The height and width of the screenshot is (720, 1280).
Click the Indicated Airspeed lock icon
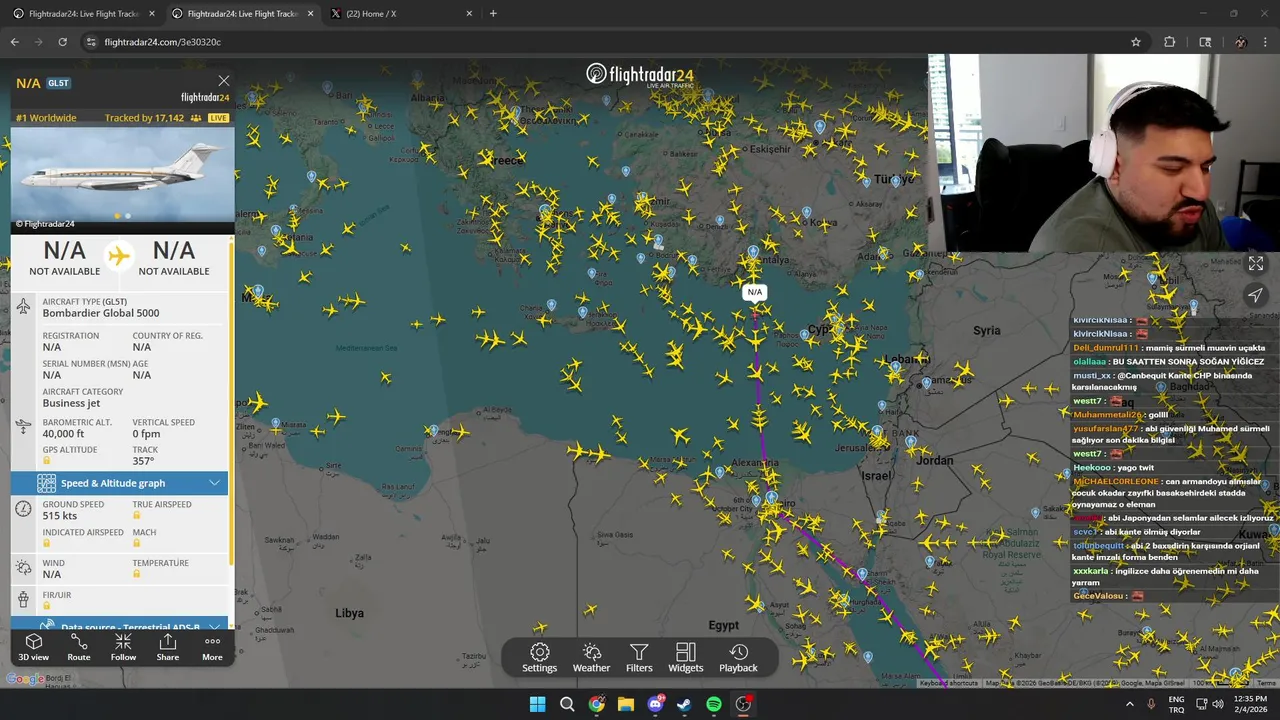tap(47, 544)
